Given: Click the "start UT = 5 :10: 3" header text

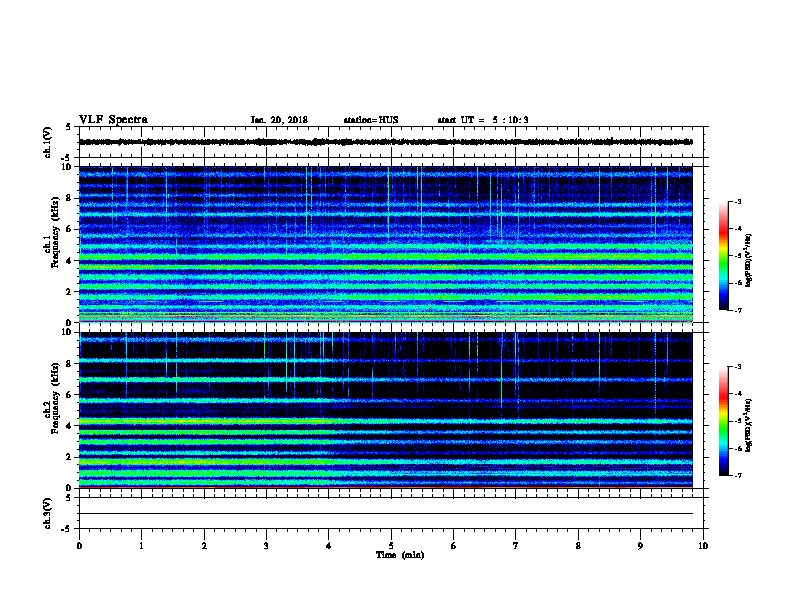Looking at the screenshot, I should click(x=483, y=120).
